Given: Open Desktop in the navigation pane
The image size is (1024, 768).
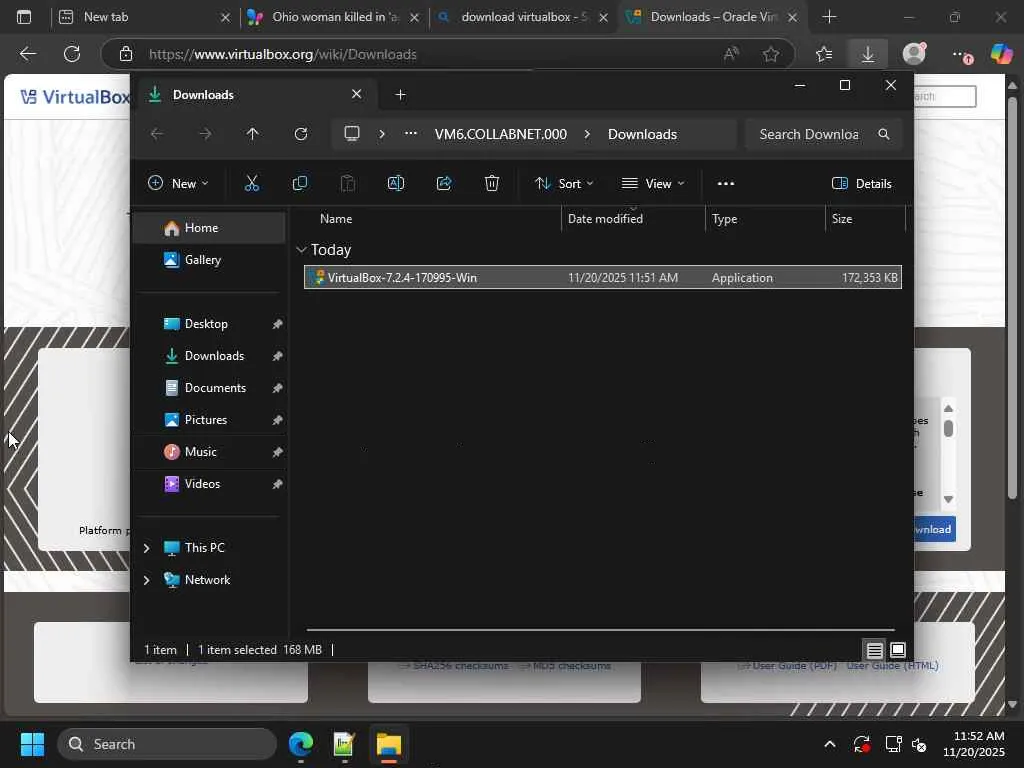Looking at the screenshot, I should (x=210, y=324).
